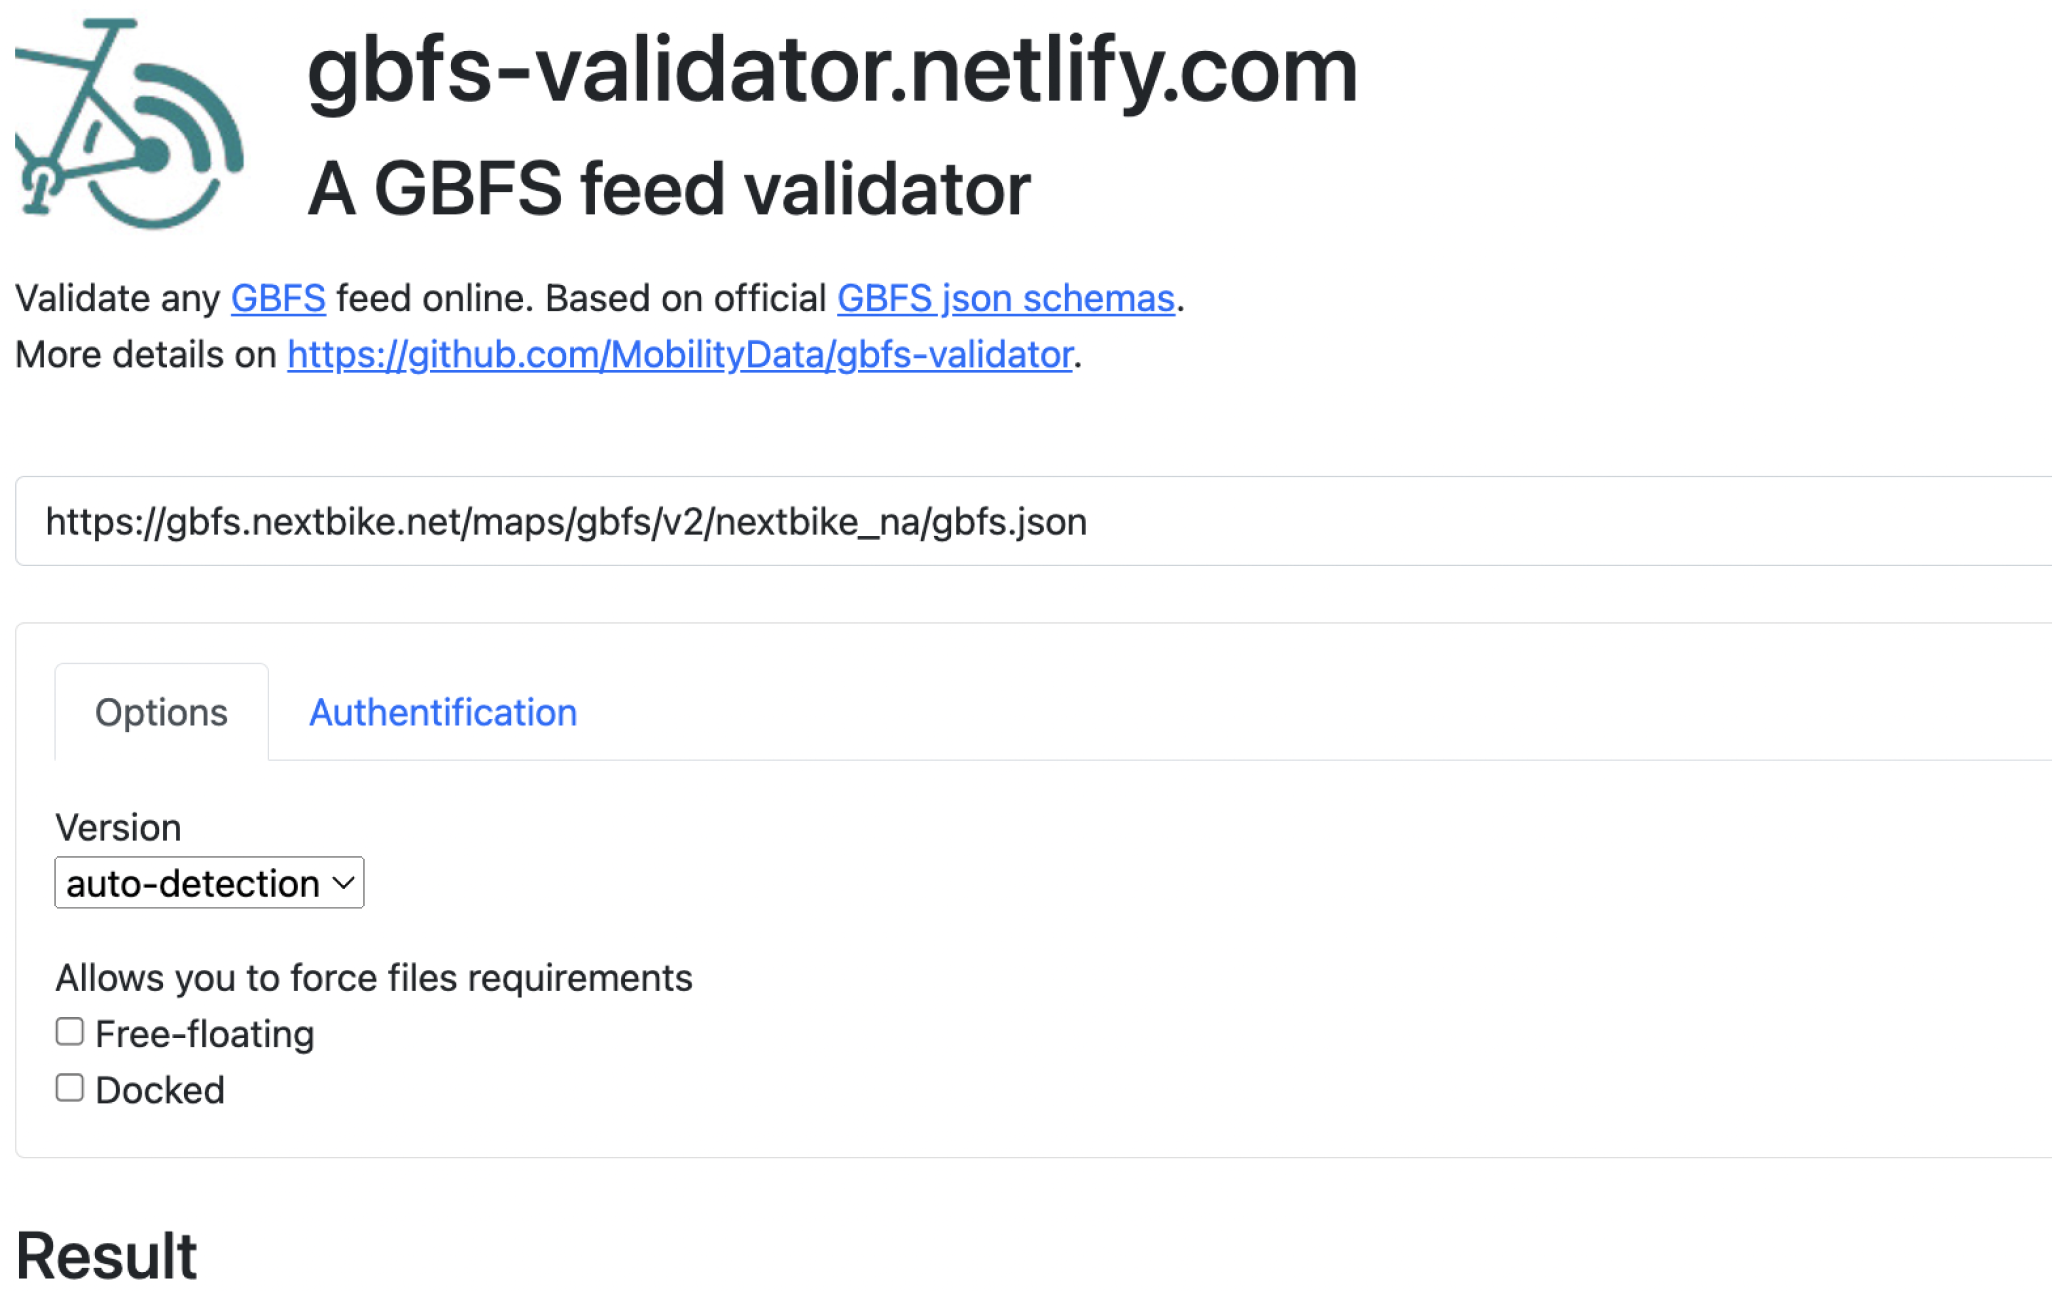
Task: Click the gbfs-validator.netlify.com title heading
Action: (x=832, y=70)
